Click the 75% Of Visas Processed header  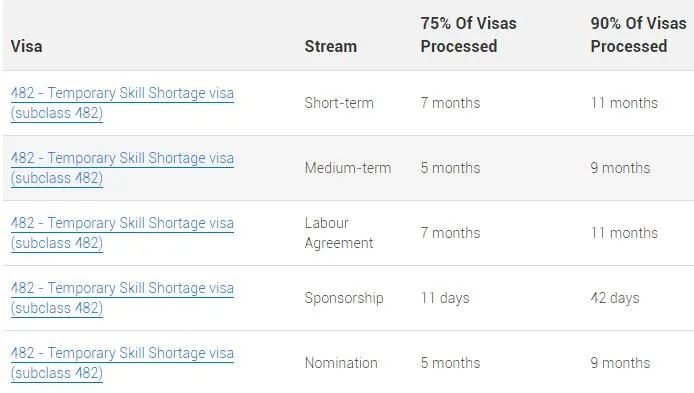point(468,35)
